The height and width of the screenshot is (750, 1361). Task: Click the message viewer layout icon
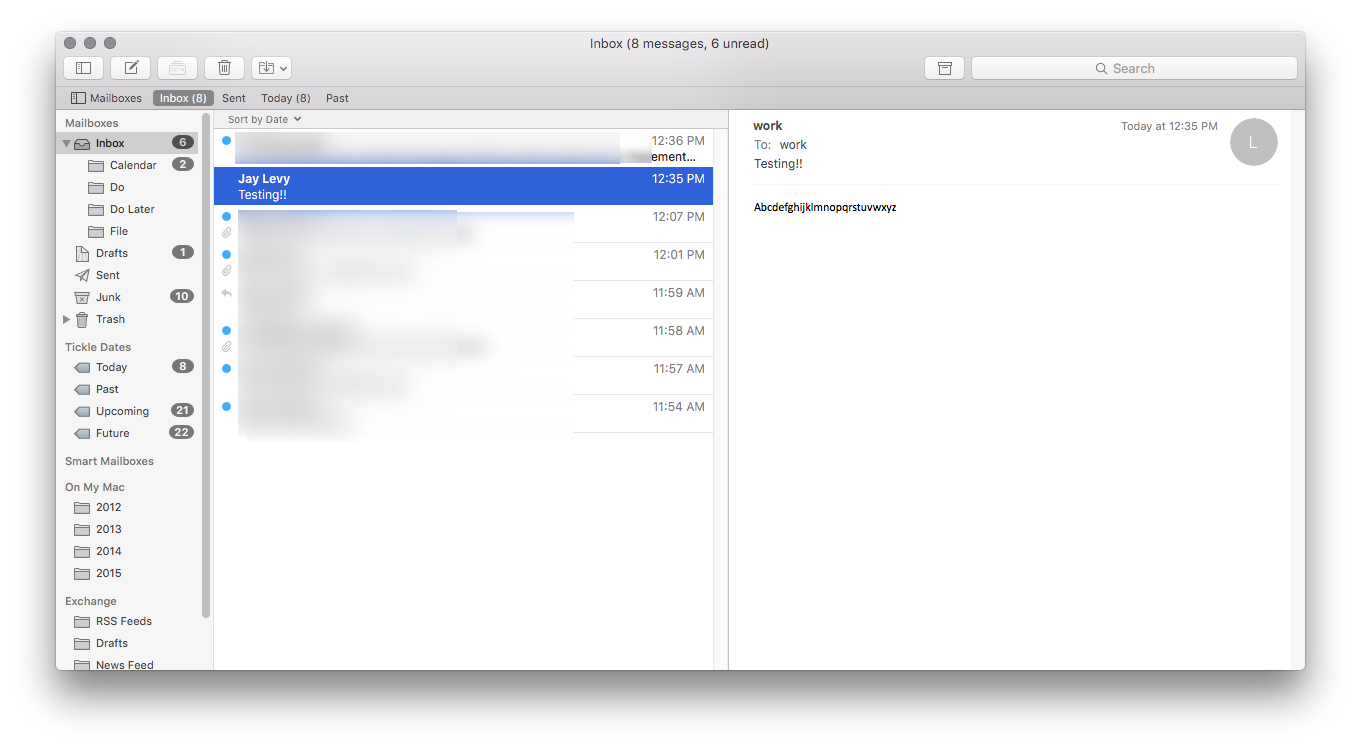83,67
